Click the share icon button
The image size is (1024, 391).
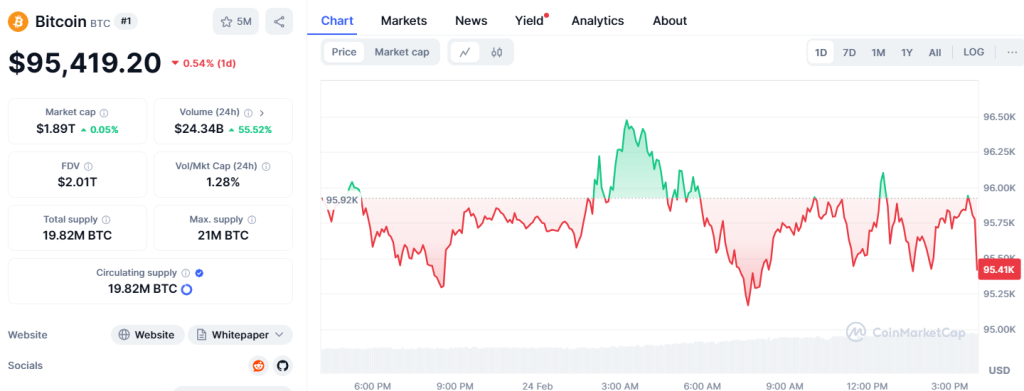pos(279,22)
